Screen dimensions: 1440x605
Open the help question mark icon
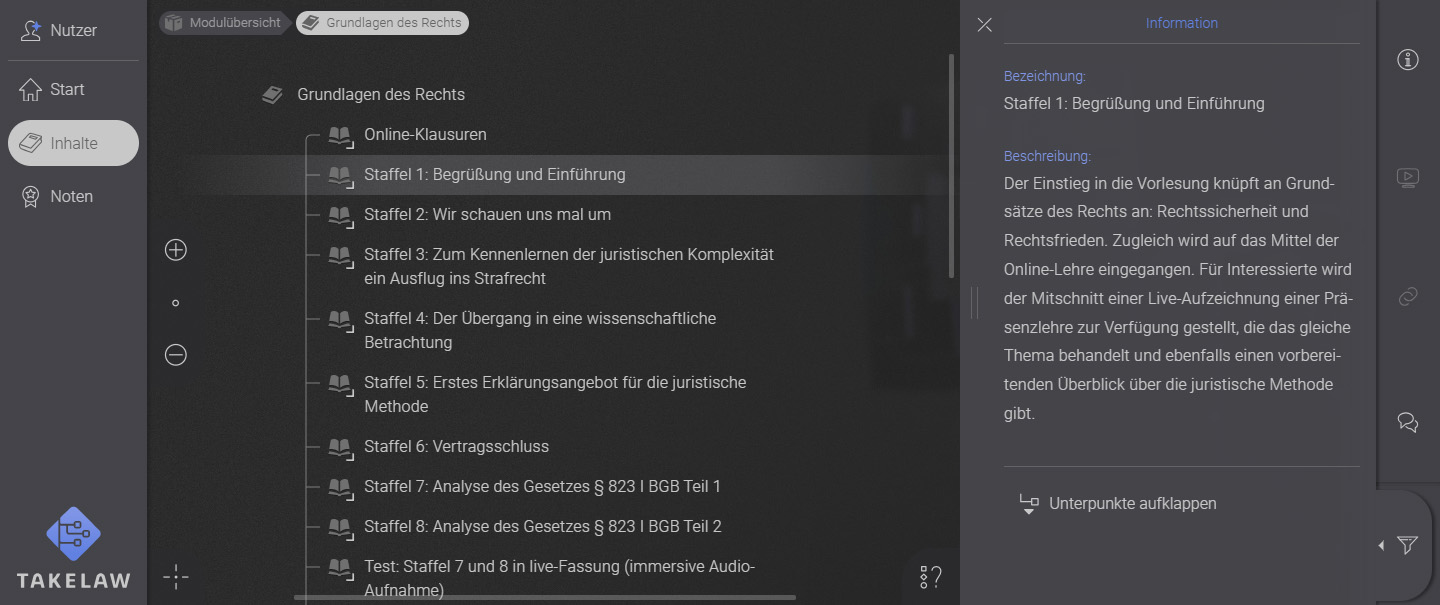929,576
